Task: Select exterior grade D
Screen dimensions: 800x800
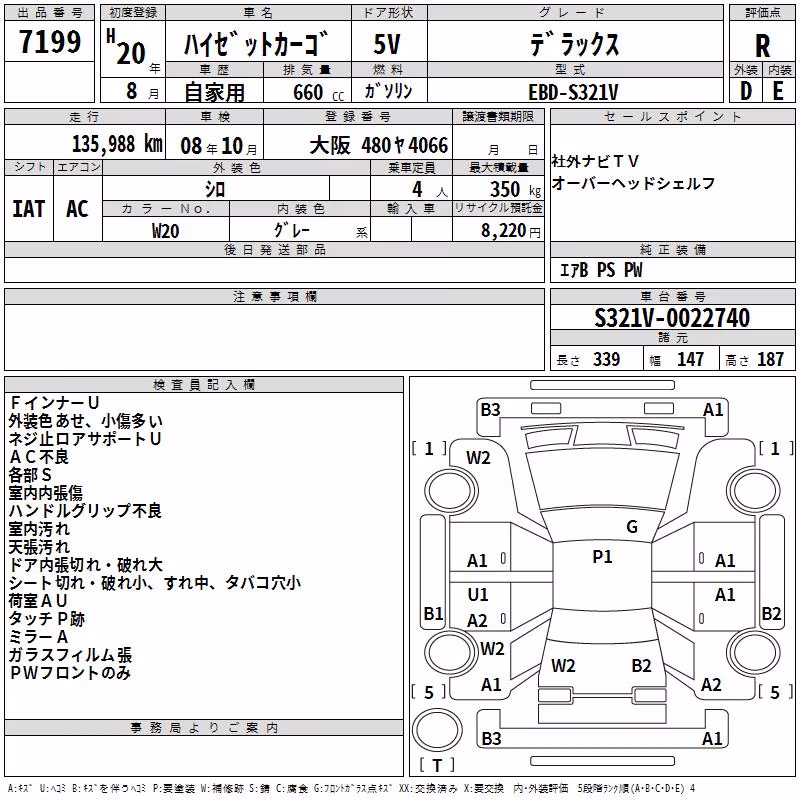Action: tap(746, 91)
